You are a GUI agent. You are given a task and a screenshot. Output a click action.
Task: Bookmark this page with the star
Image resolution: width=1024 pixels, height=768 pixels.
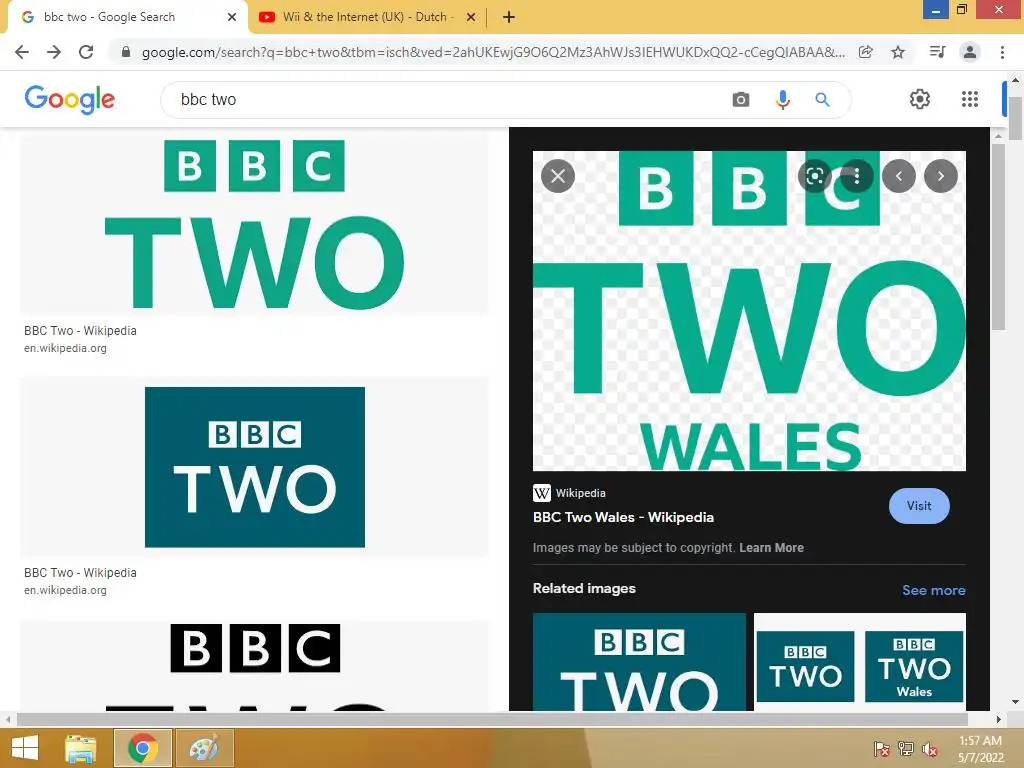point(898,52)
